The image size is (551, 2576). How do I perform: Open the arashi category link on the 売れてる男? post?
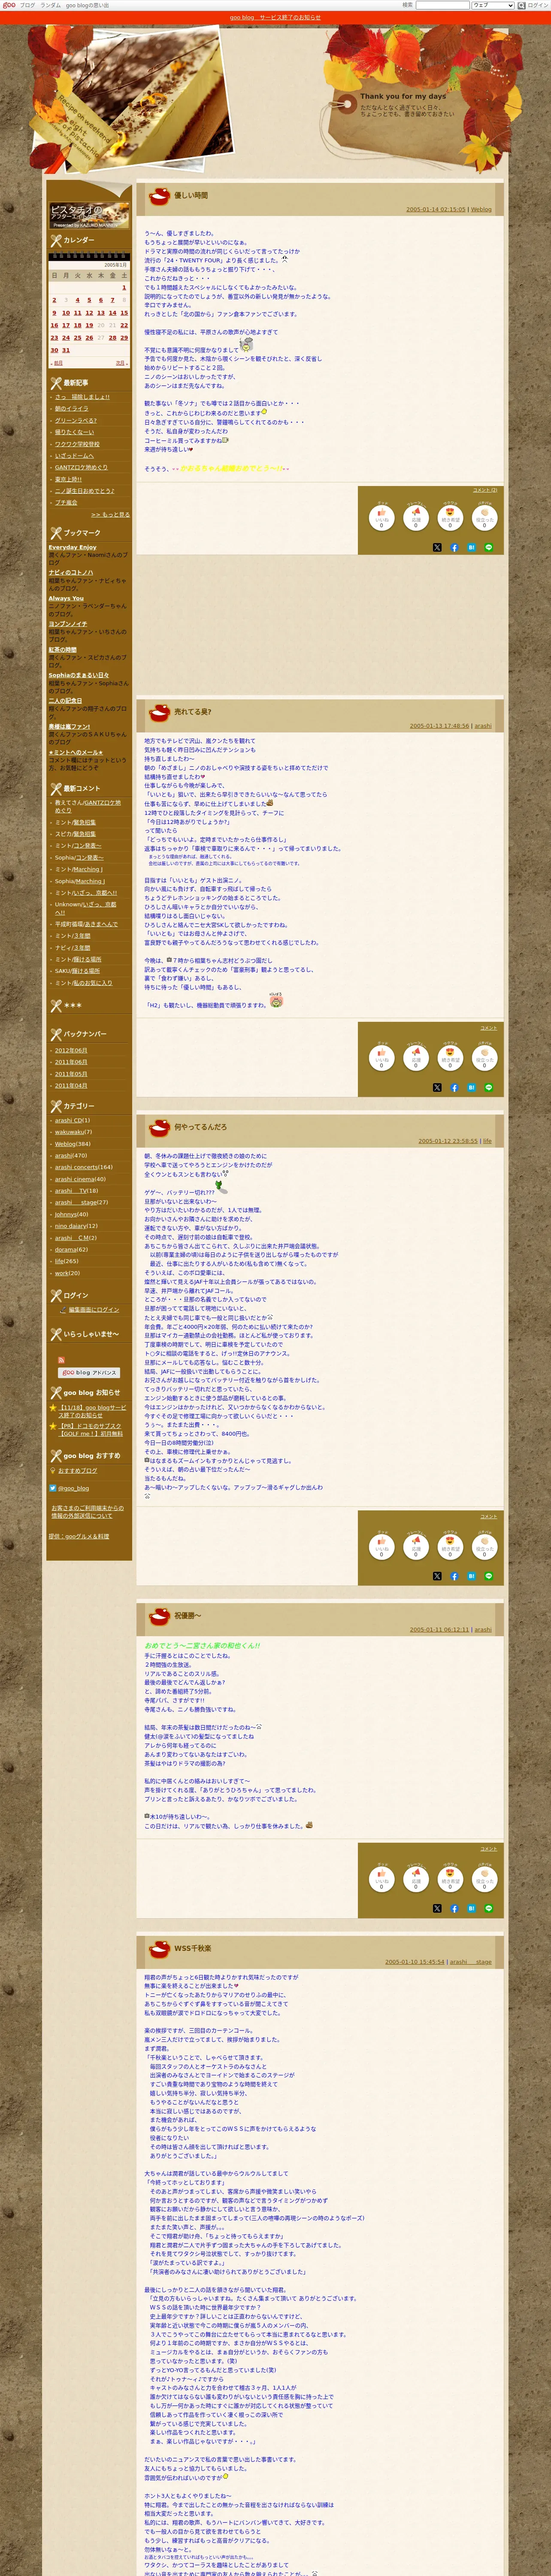coord(483,726)
